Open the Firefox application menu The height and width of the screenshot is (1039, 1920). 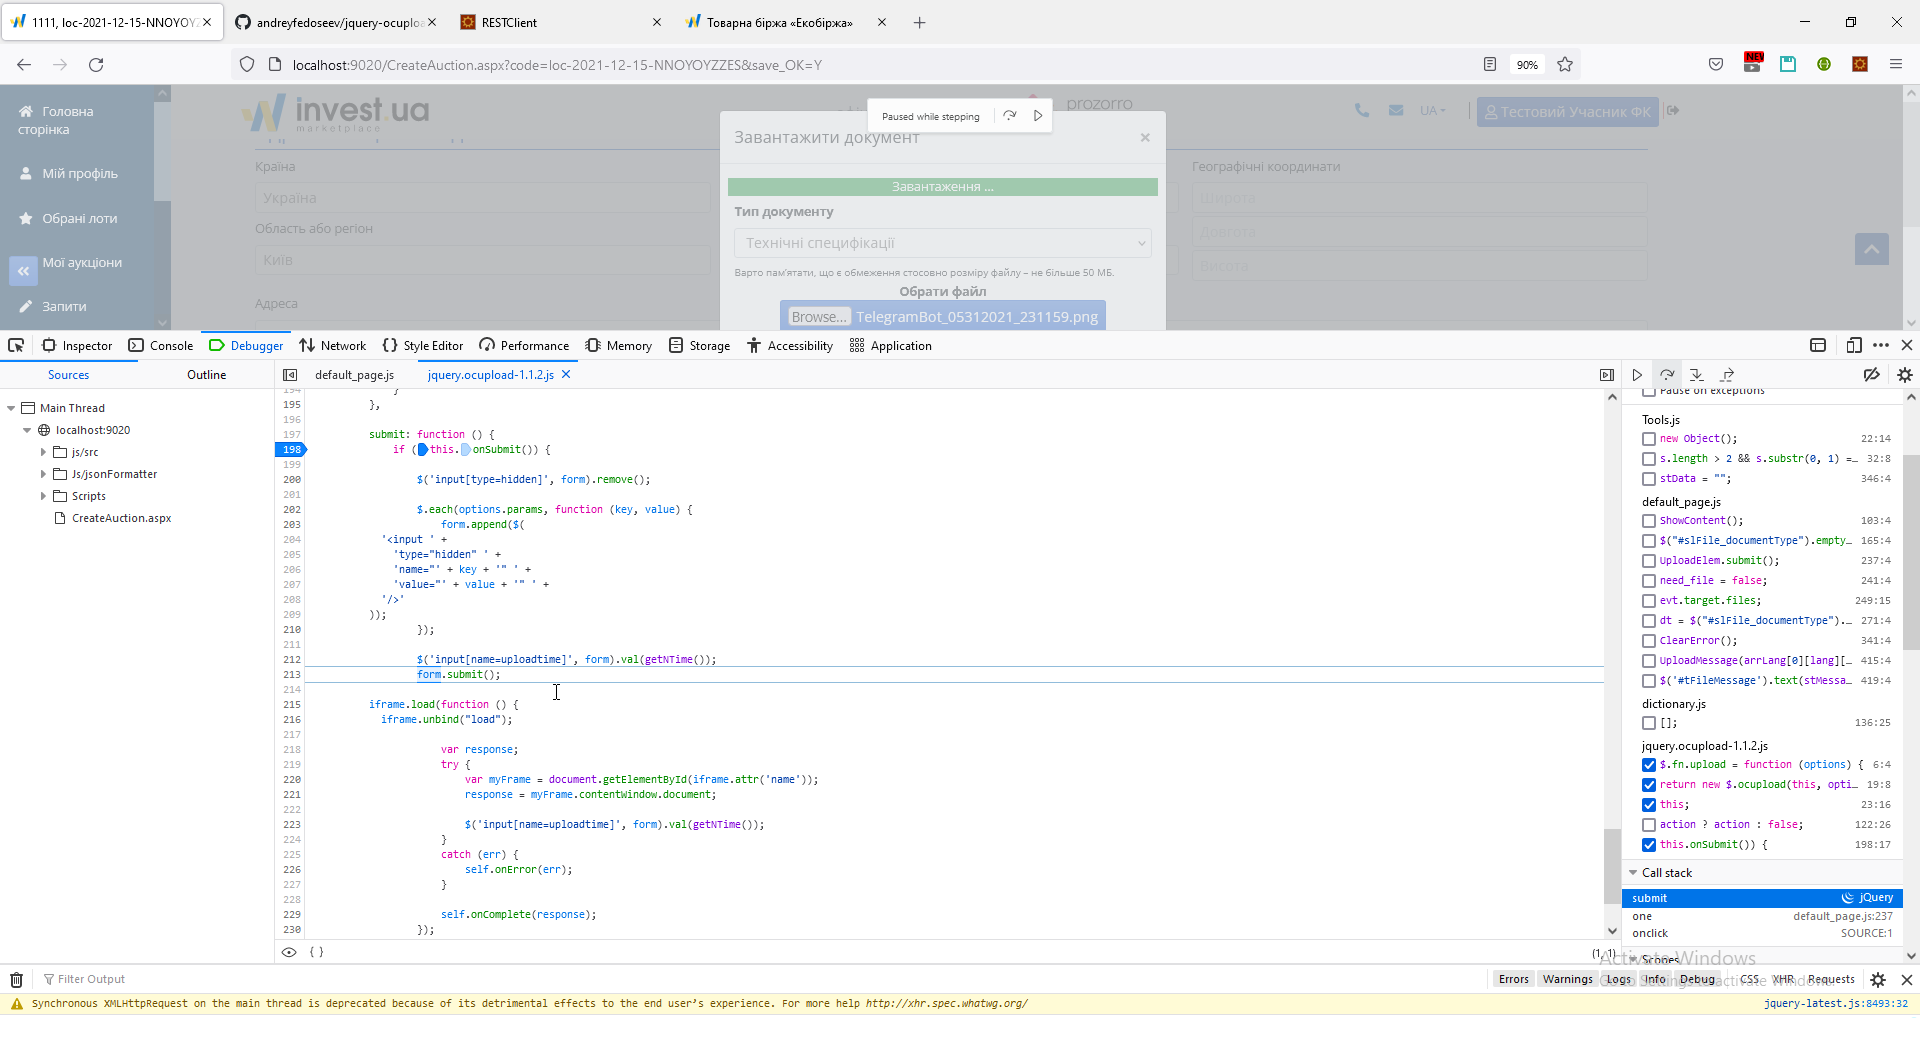(x=1896, y=64)
